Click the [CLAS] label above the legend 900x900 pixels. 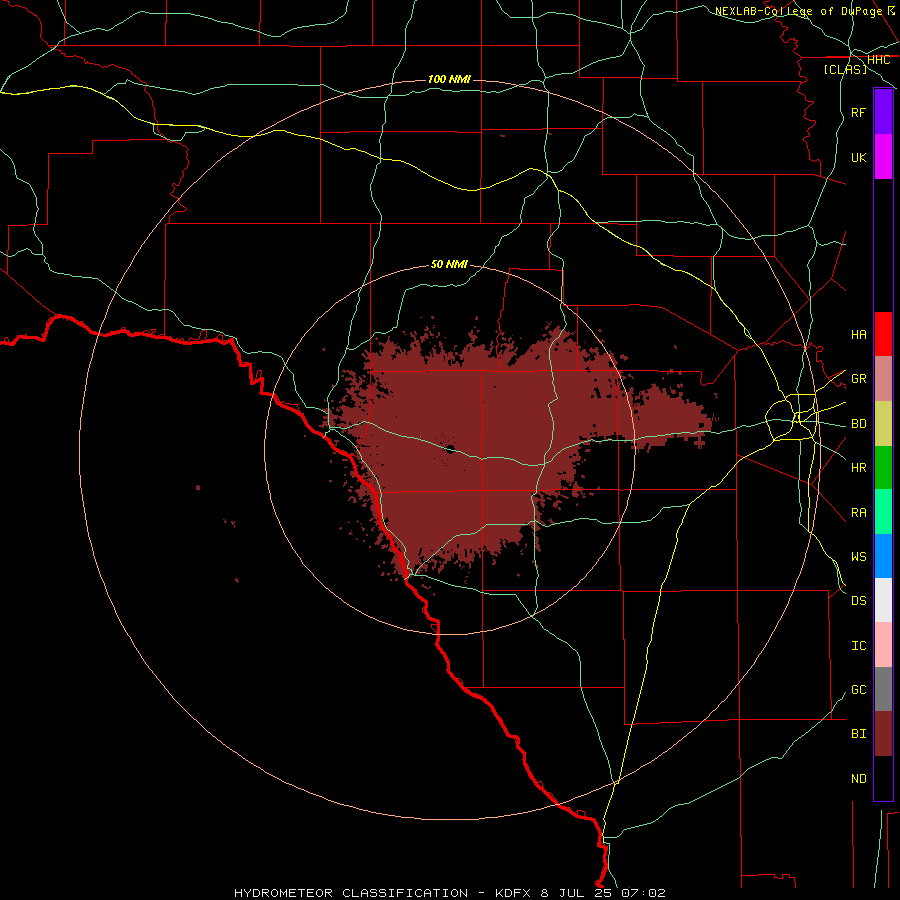[845, 70]
